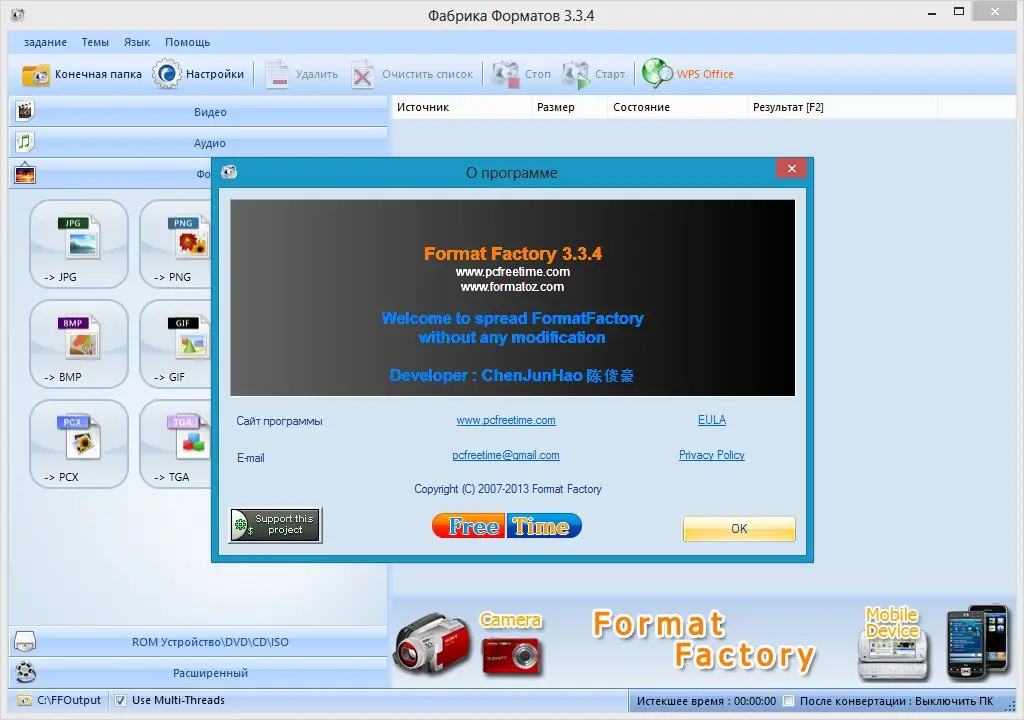The image size is (1024, 720).
Task: Open the Темы menu
Action: coord(95,42)
